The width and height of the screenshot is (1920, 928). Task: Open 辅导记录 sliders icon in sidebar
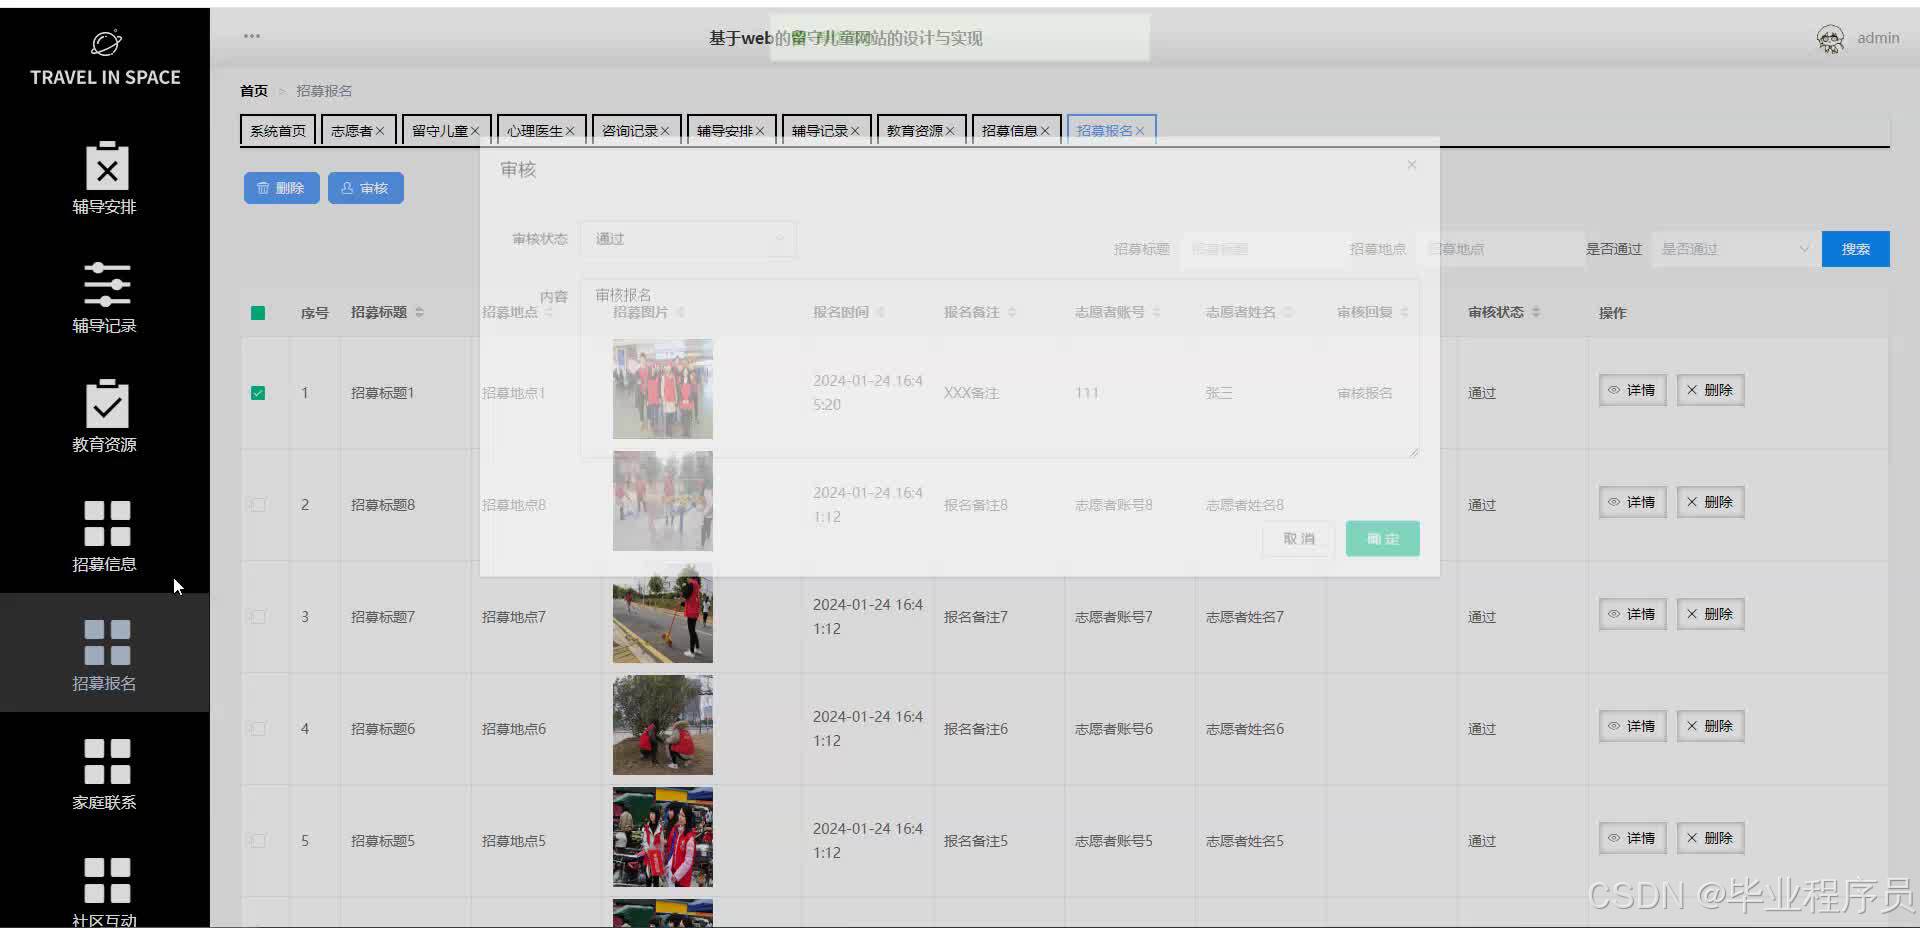pyautogui.click(x=107, y=285)
